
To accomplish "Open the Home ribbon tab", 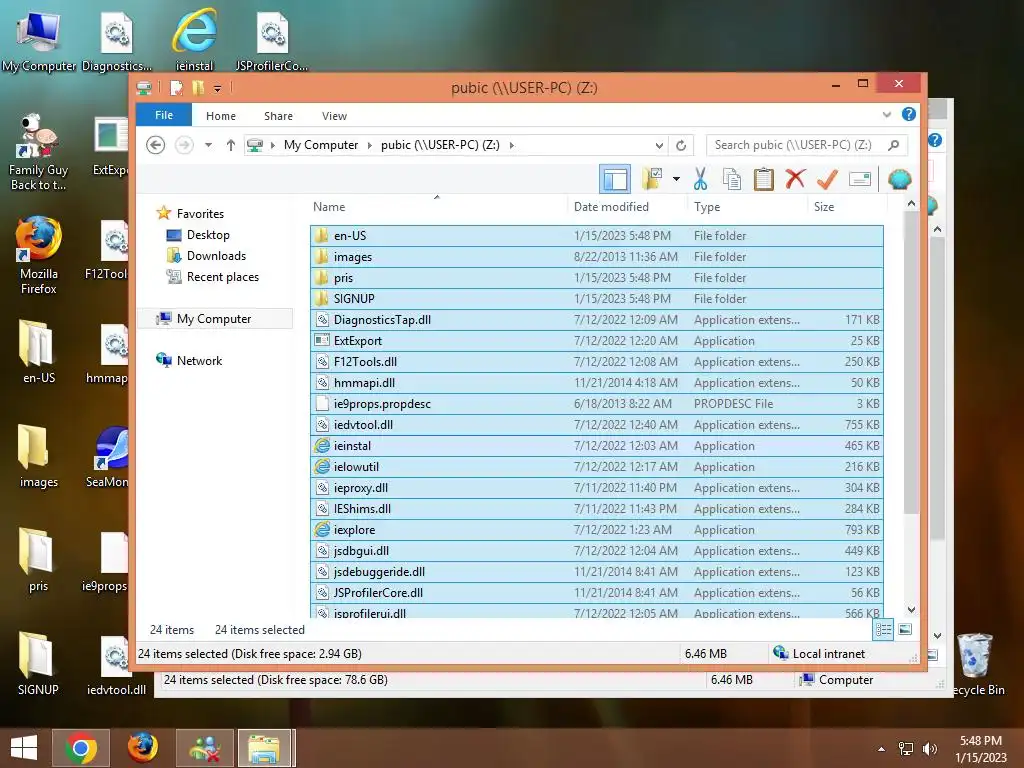I will click(221, 116).
